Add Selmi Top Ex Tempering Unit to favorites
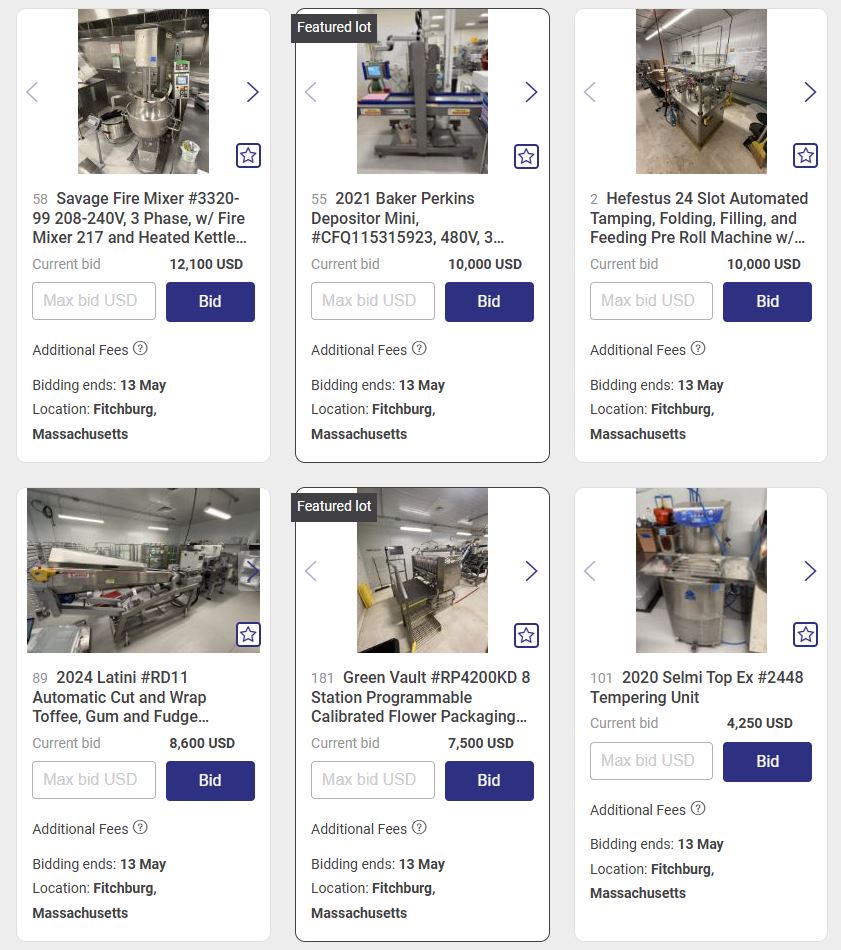The height and width of the screenshot is (950, 841). coord(805,634)
